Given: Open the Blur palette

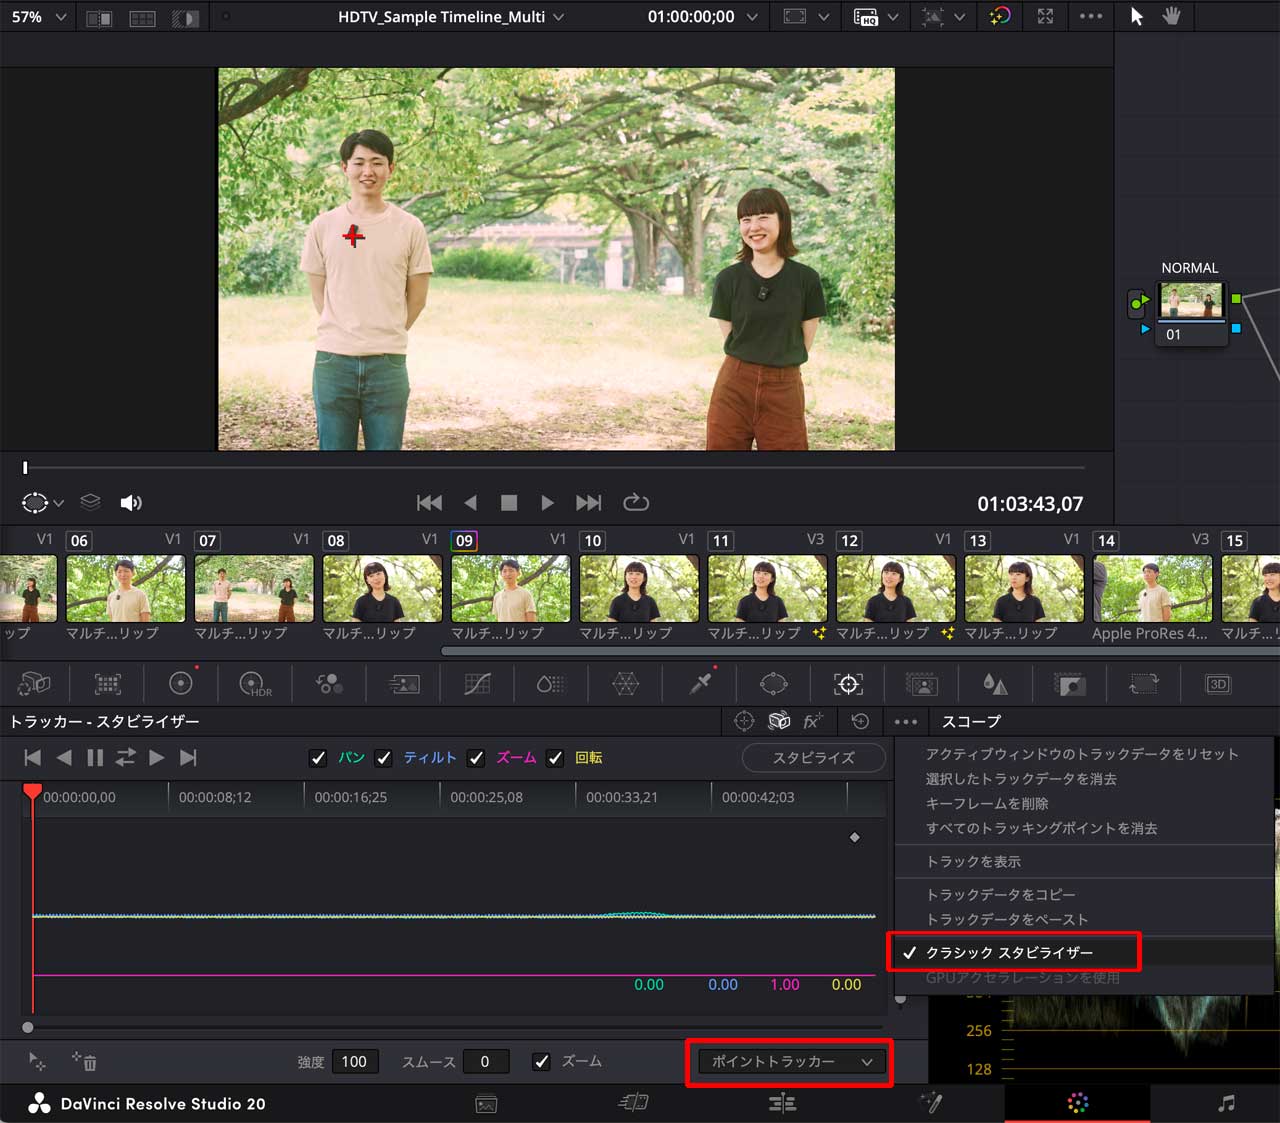Looking at the screenshot, I should pyautogui.click(x=995, y=684).
